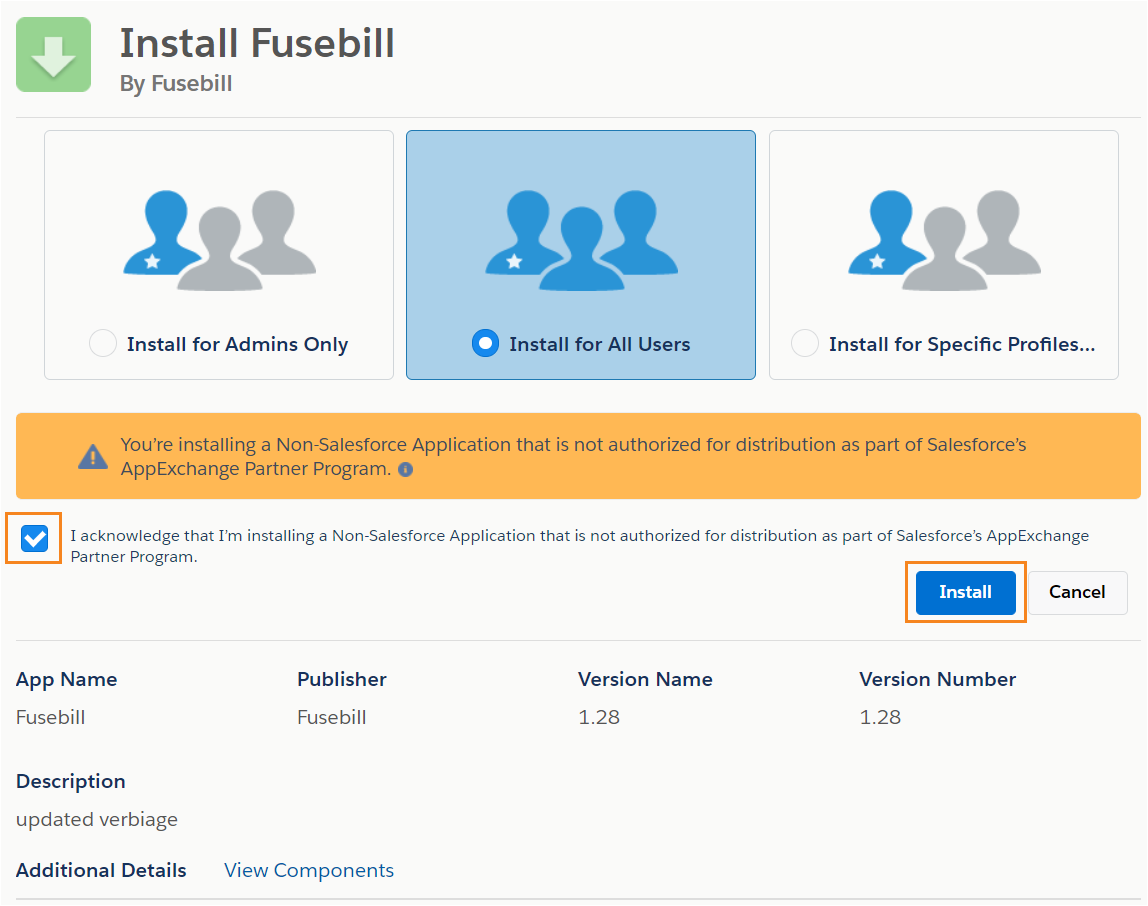This screenshot has width=1148, height=906.
Task: Click the warning triangle icon in orange banner
Action: click(93, 456)
